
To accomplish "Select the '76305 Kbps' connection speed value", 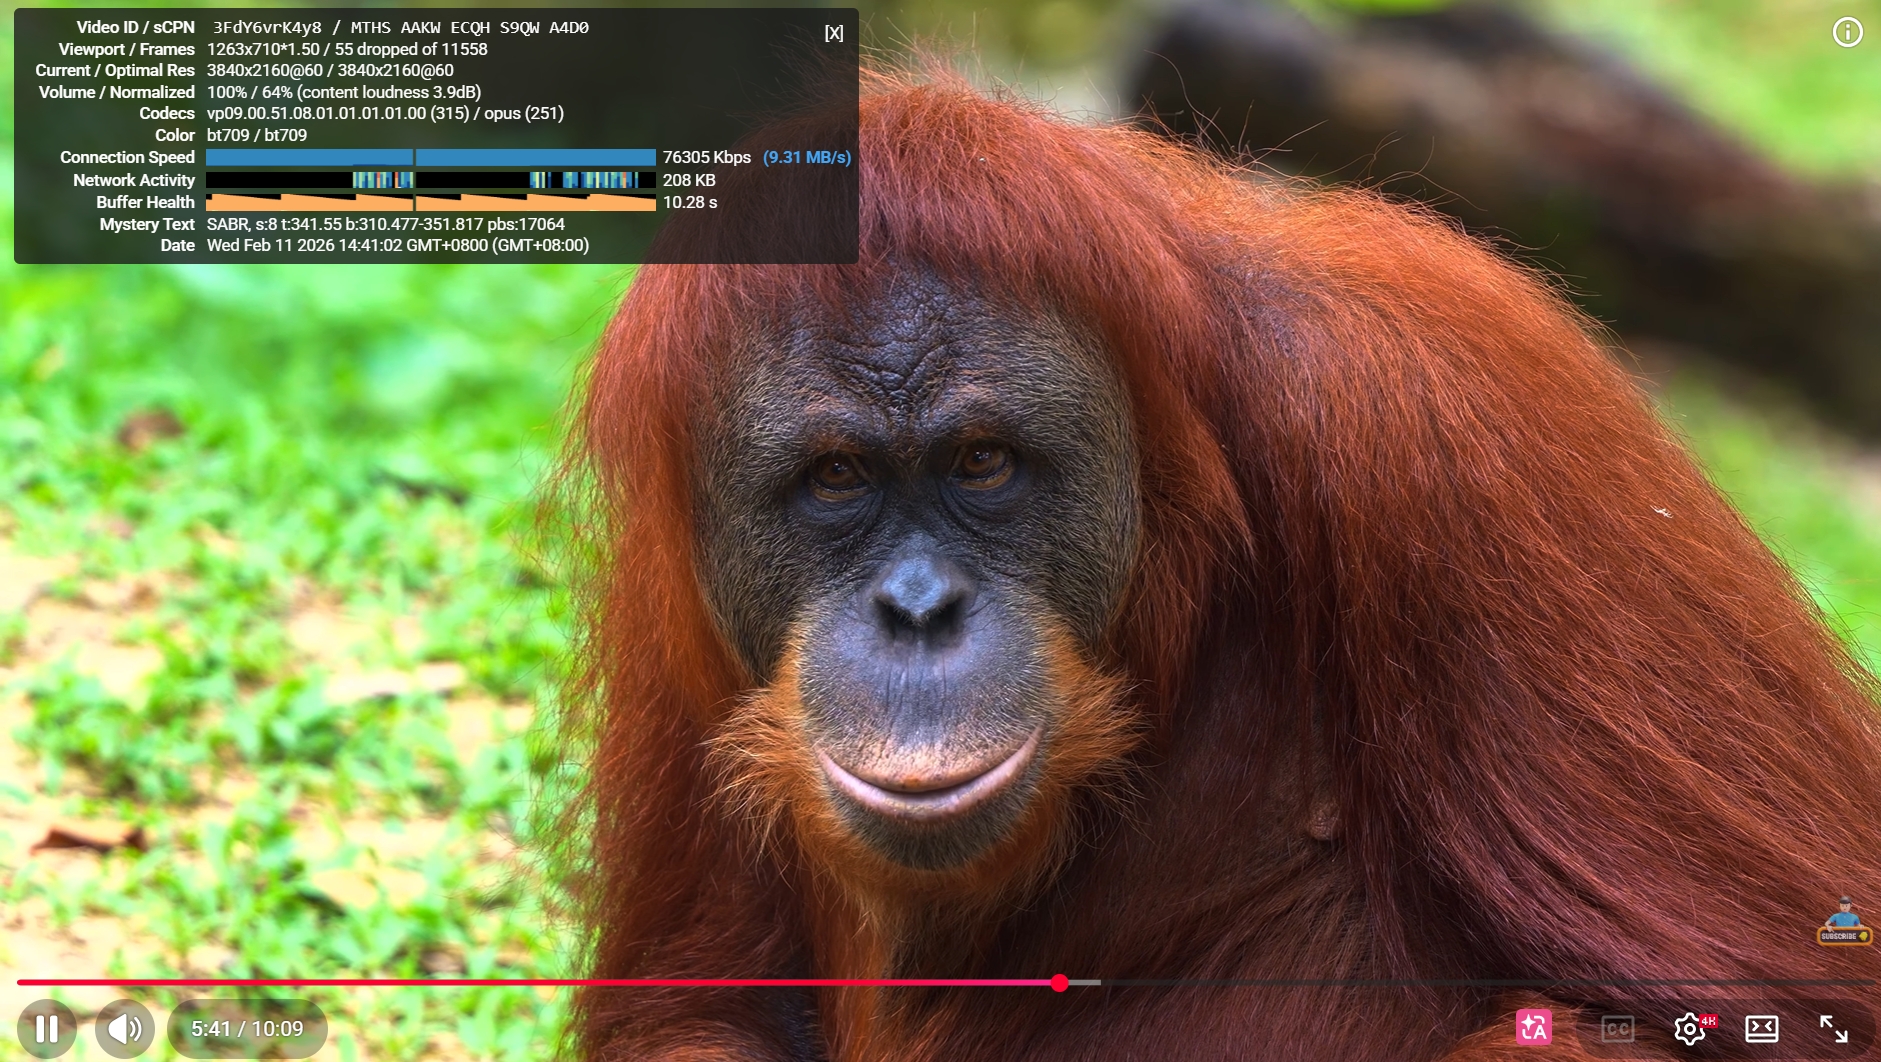I will (x=707, y=157).
